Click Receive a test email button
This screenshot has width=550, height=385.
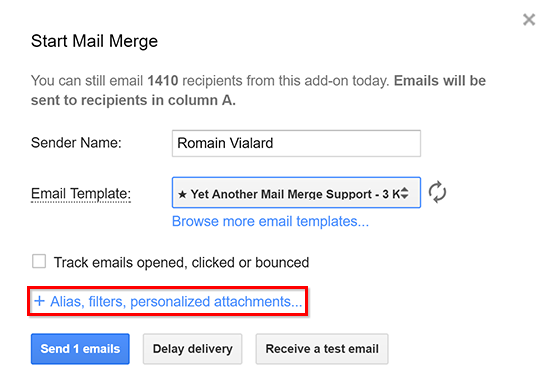point(322,349)
